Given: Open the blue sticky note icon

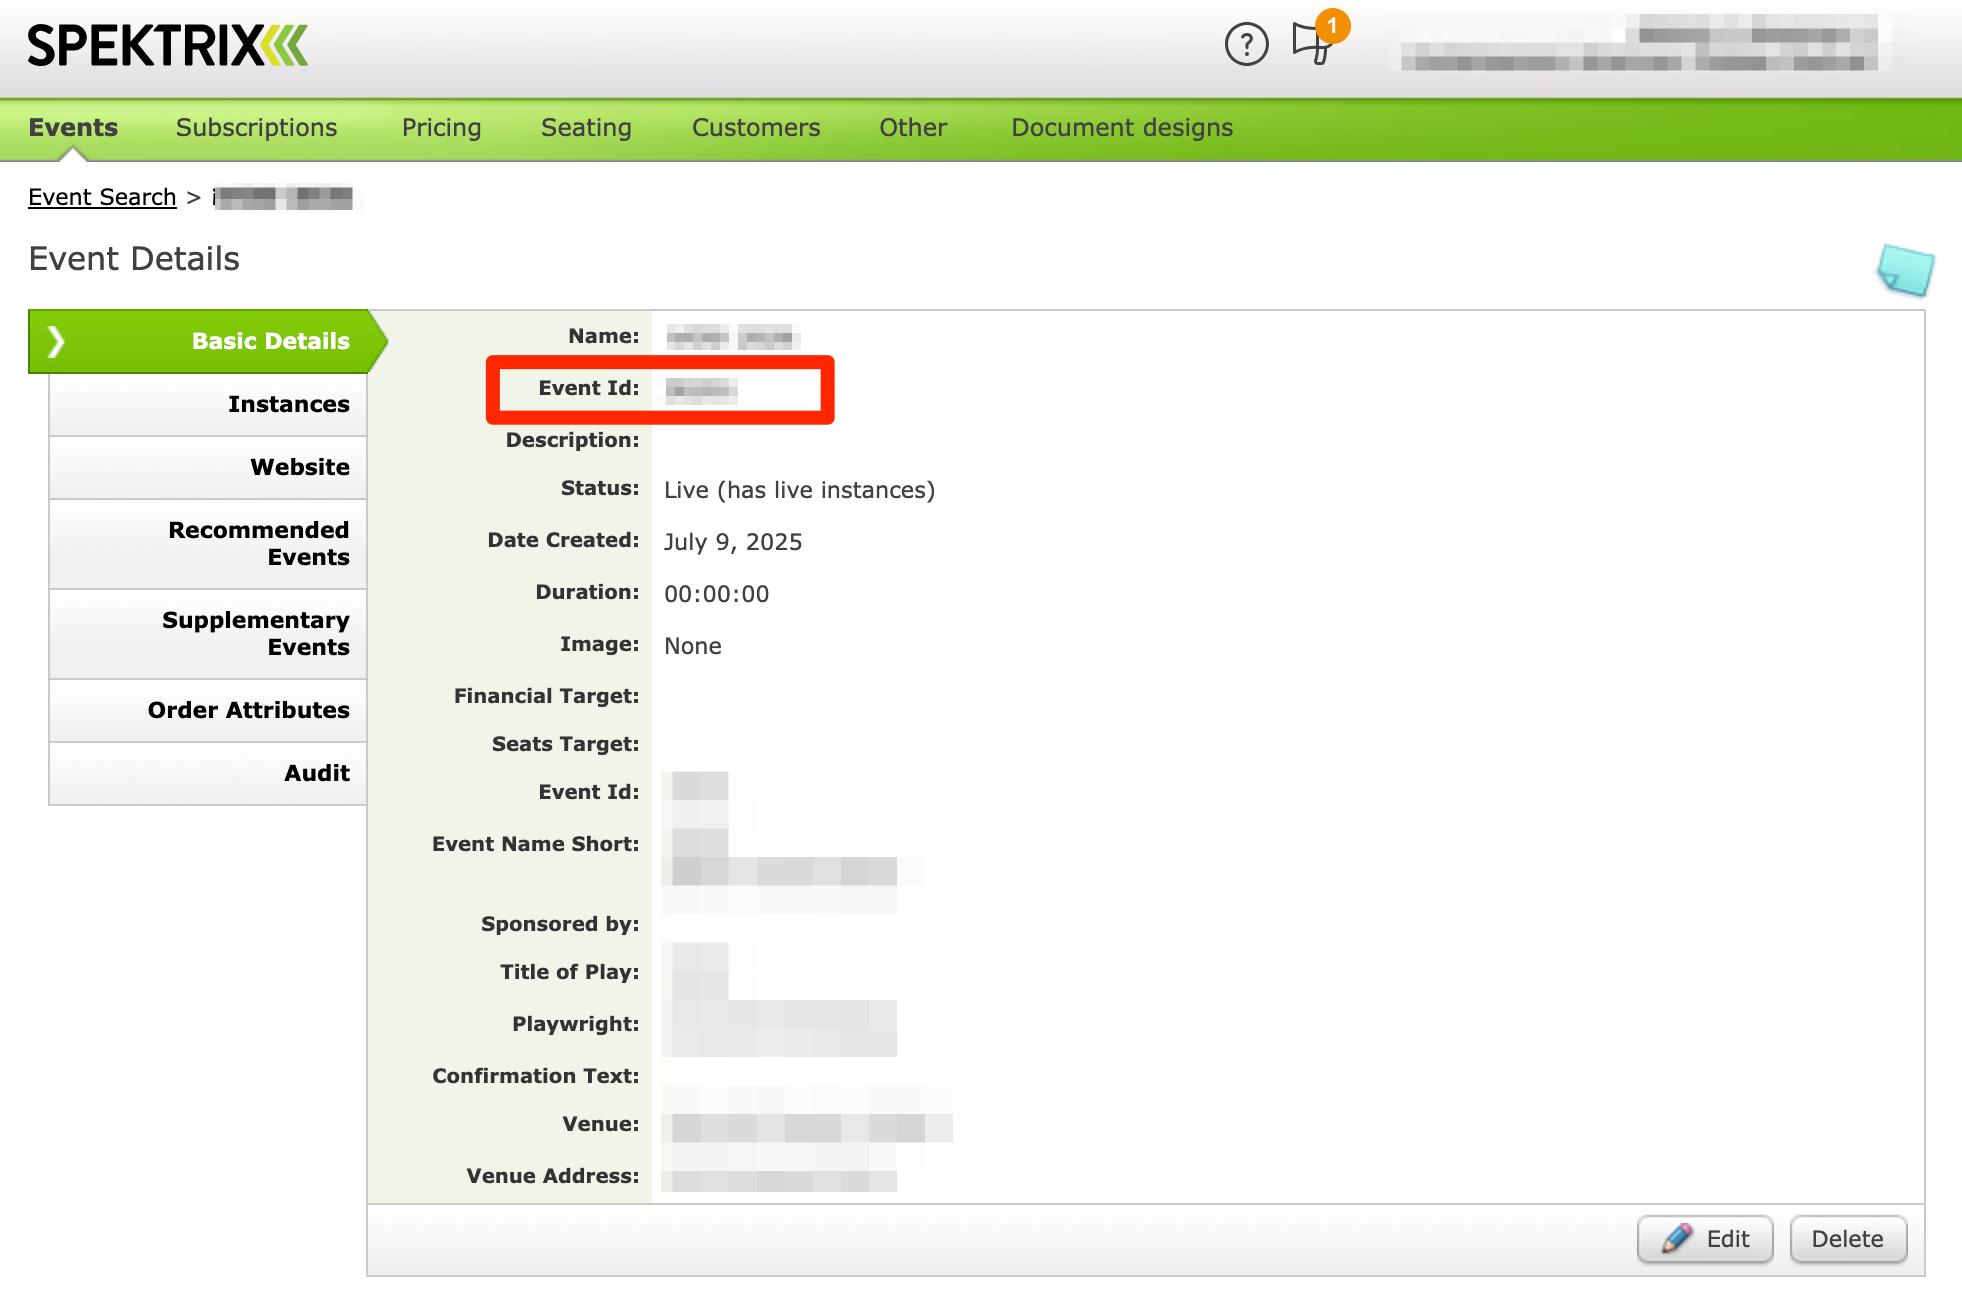Looking at the screenshot, I should click(1905, 270).
